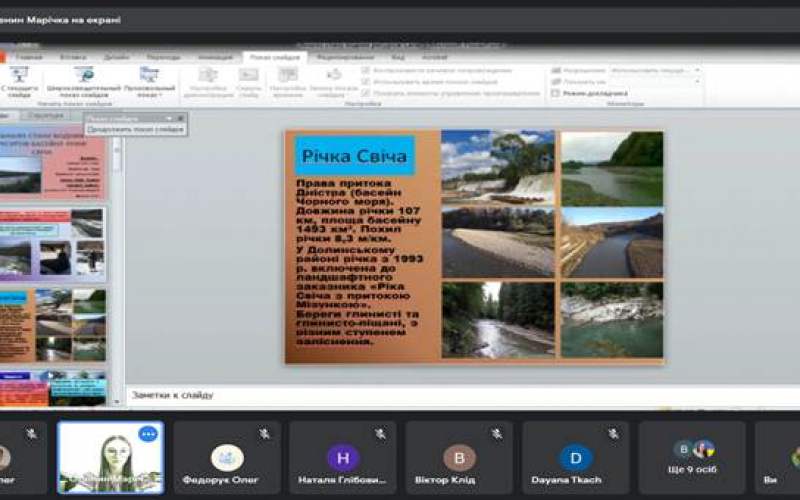Click the Федорук Олег avatar circle
The height and width of the screenshot is (500, 800).
pos(227,458)
